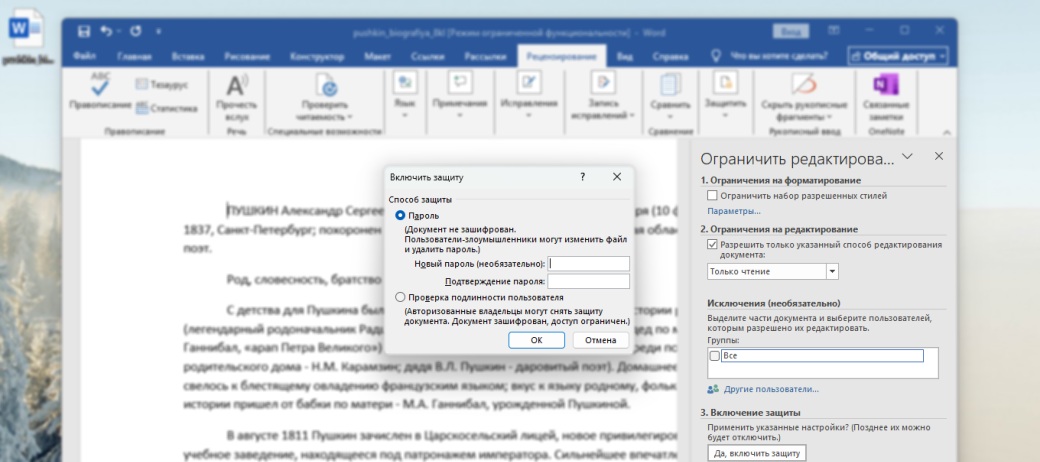Screen dimensions: 1040x462
Task: Select the Пароль radio button
Action: [x=401, y=215]
